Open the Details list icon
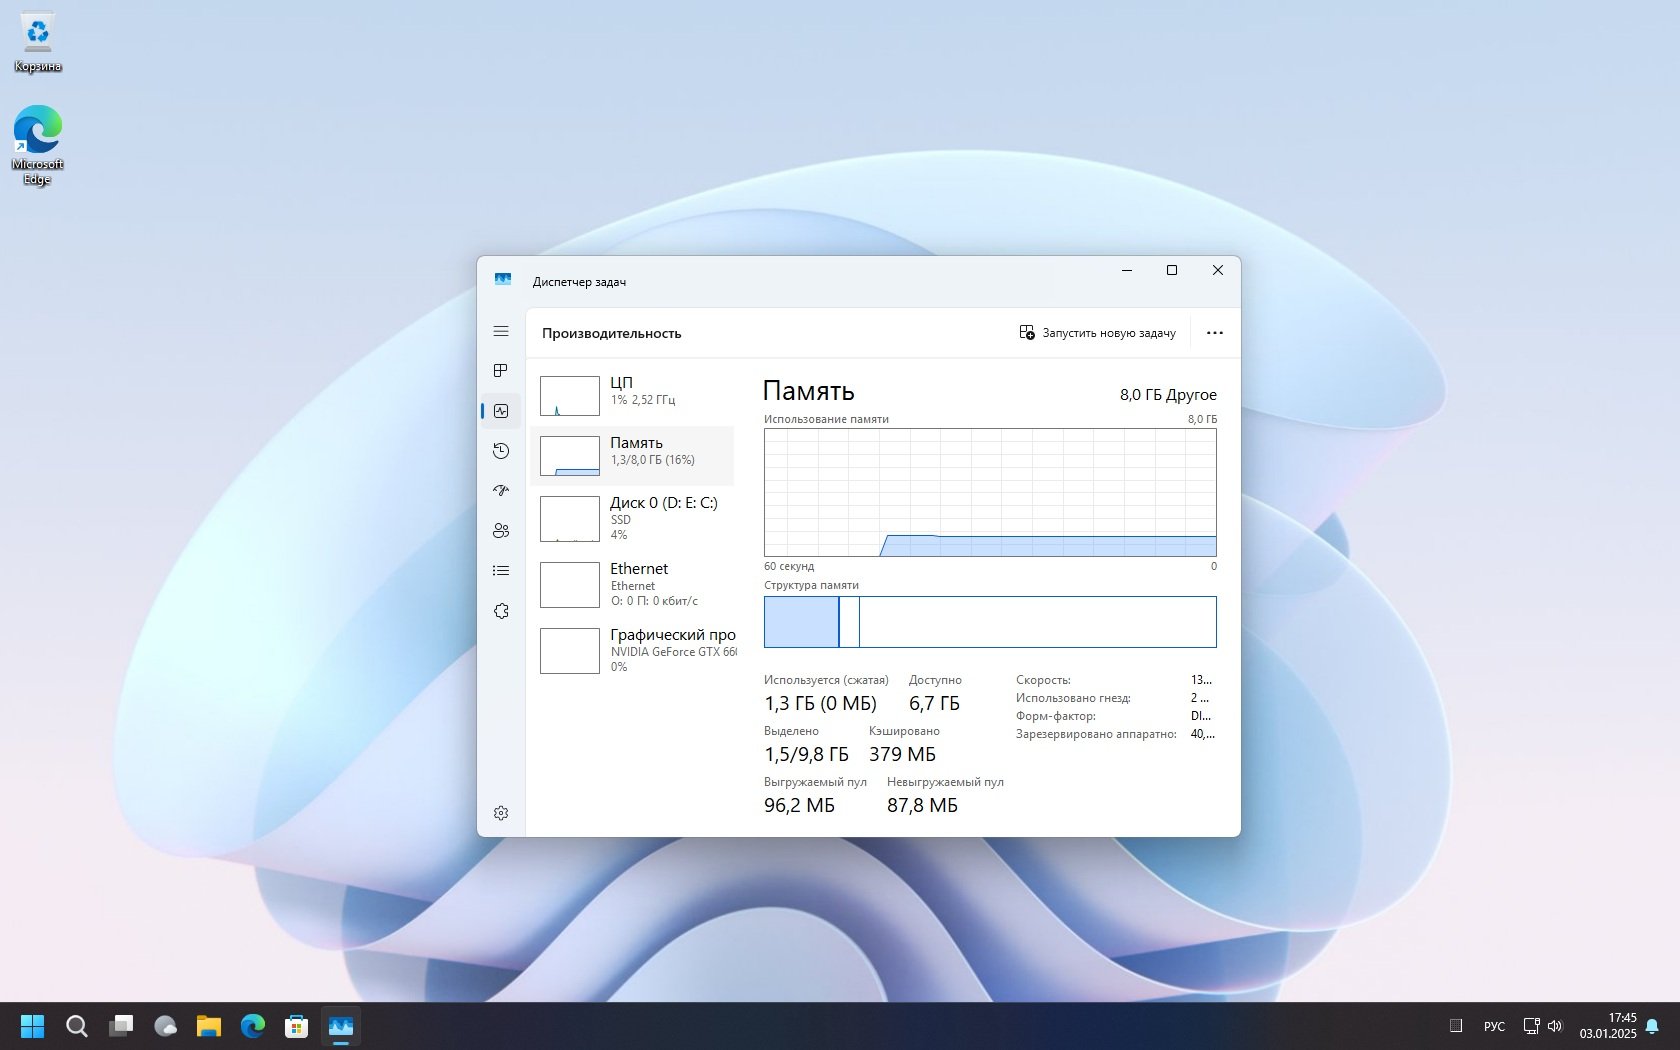Screen dimensions: 1680x1050 click(501, 571)
